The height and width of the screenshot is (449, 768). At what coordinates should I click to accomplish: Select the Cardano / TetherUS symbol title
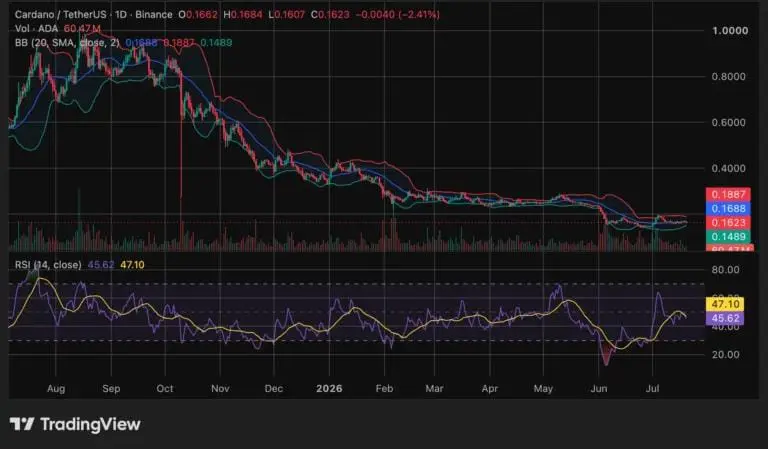(x=60, y=15)
